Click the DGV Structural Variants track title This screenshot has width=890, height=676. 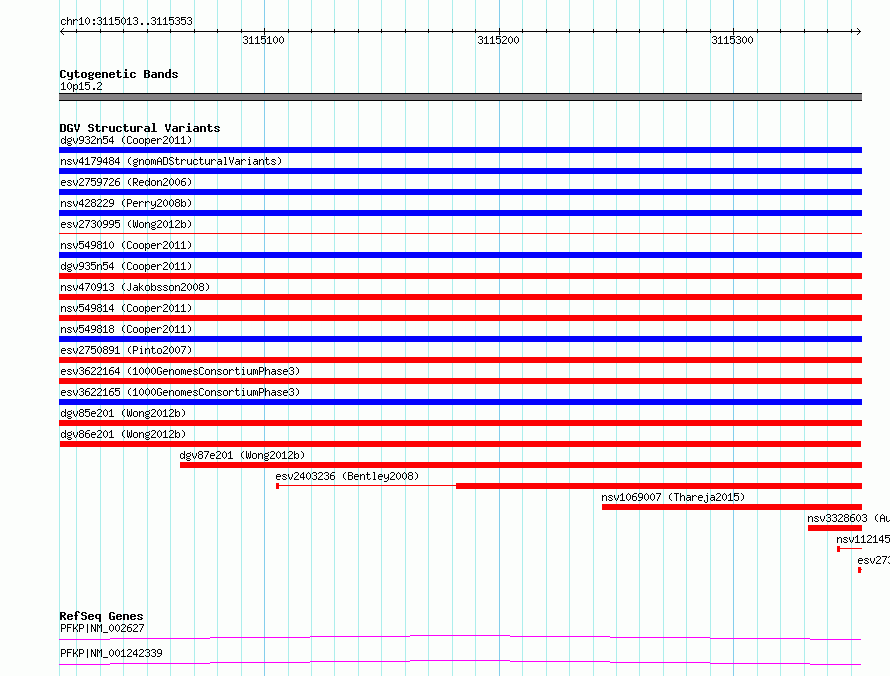click(x=140, y=128)
